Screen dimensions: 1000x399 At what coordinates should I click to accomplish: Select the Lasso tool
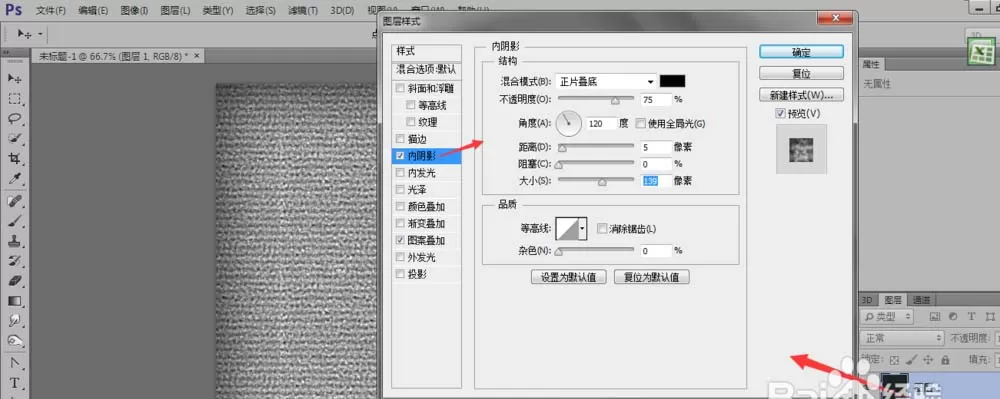pos(15,119)
